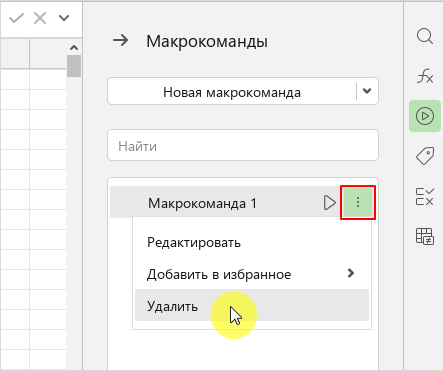Confirm formula entry with the checkmark icon
The height and width of the screenshot is (371, 444).
(x=16, y=18)
